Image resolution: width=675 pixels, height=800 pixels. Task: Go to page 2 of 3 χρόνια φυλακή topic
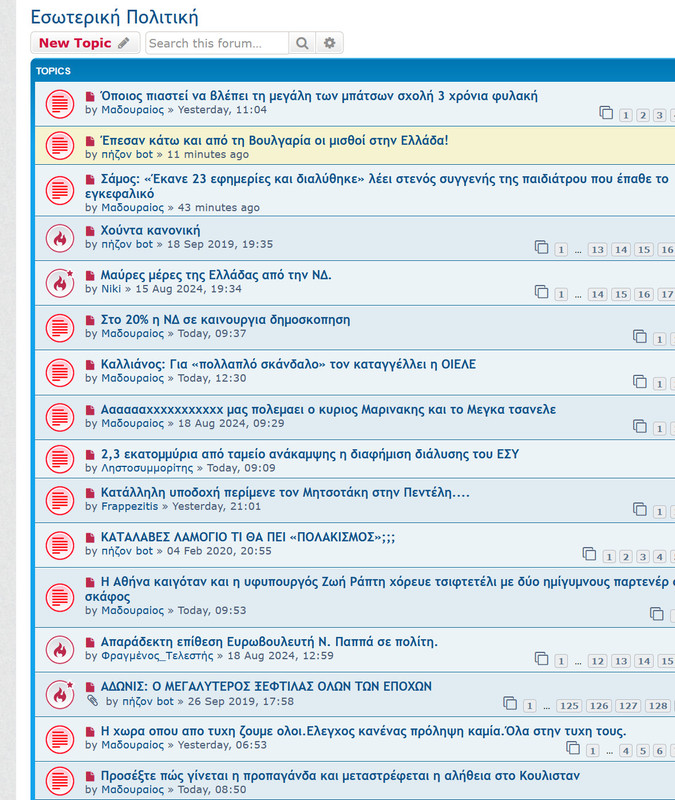pos(643,115)
